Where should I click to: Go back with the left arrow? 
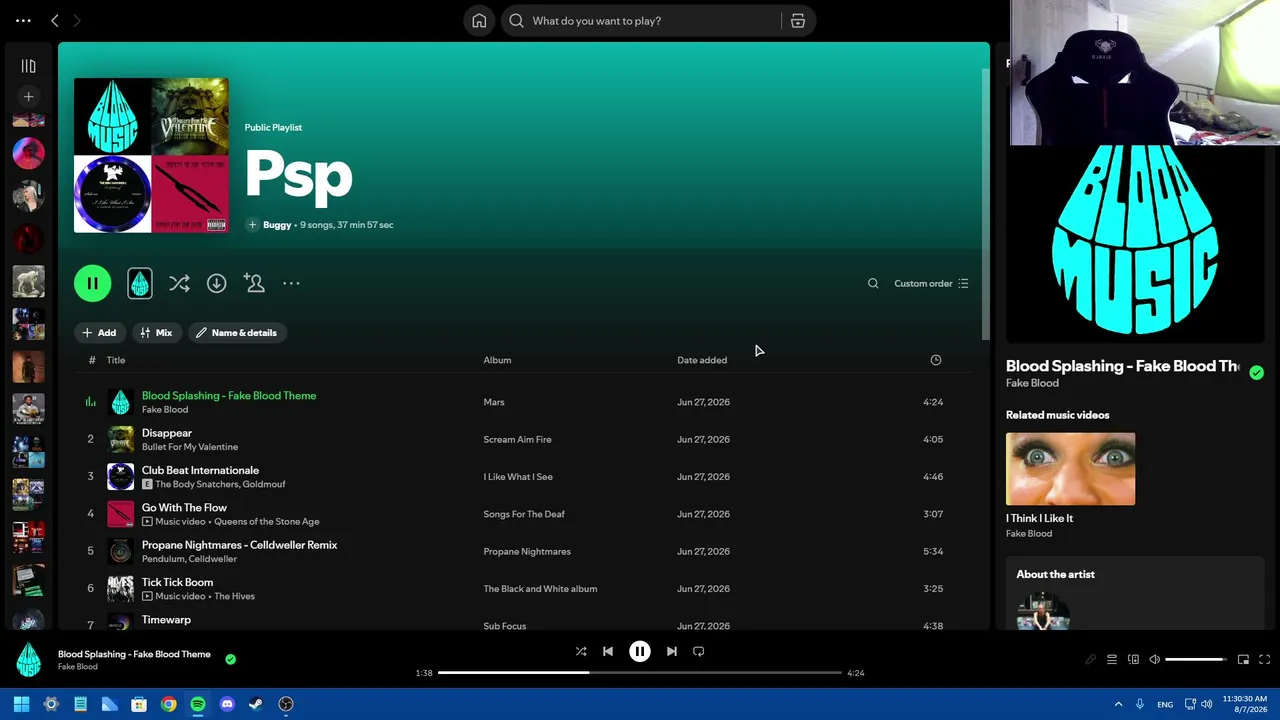click(x=55, y=21)
